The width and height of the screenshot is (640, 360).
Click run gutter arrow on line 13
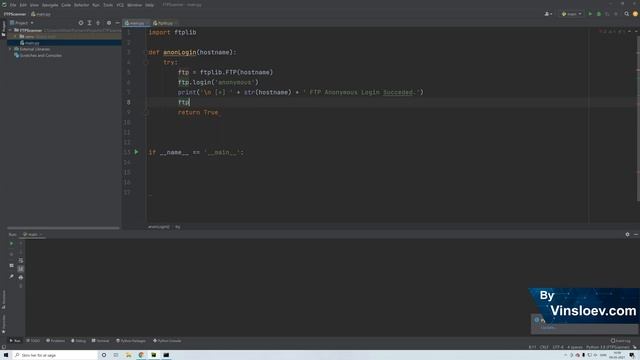click(137, 152)
